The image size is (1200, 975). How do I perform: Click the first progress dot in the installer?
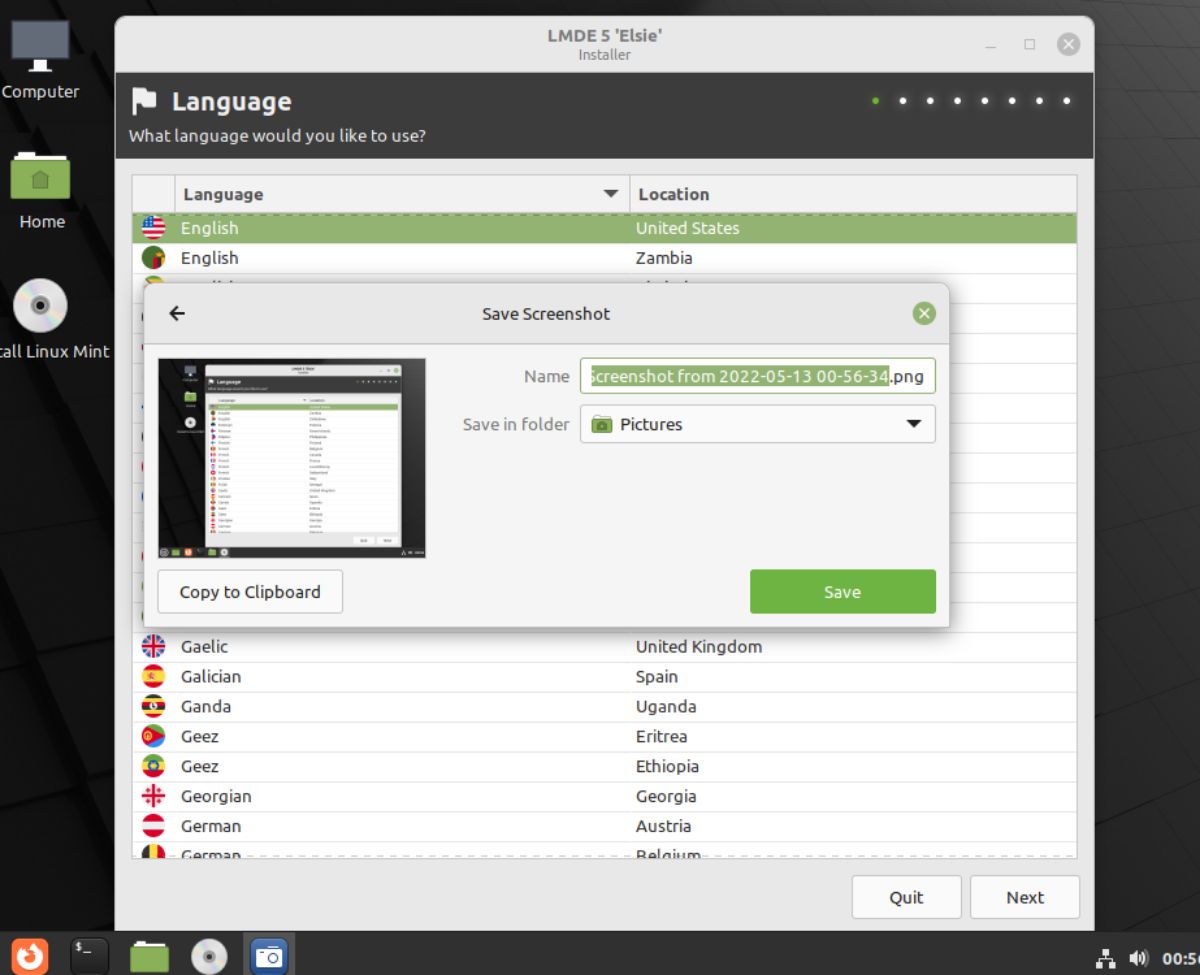click(x=875, y=101)
